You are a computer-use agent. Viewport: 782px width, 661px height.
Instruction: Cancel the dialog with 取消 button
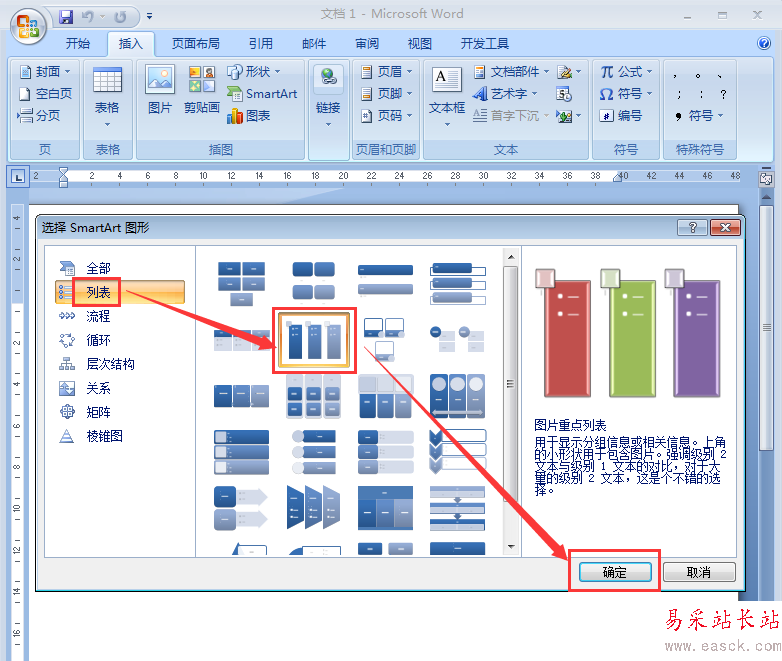pos(699,572)
